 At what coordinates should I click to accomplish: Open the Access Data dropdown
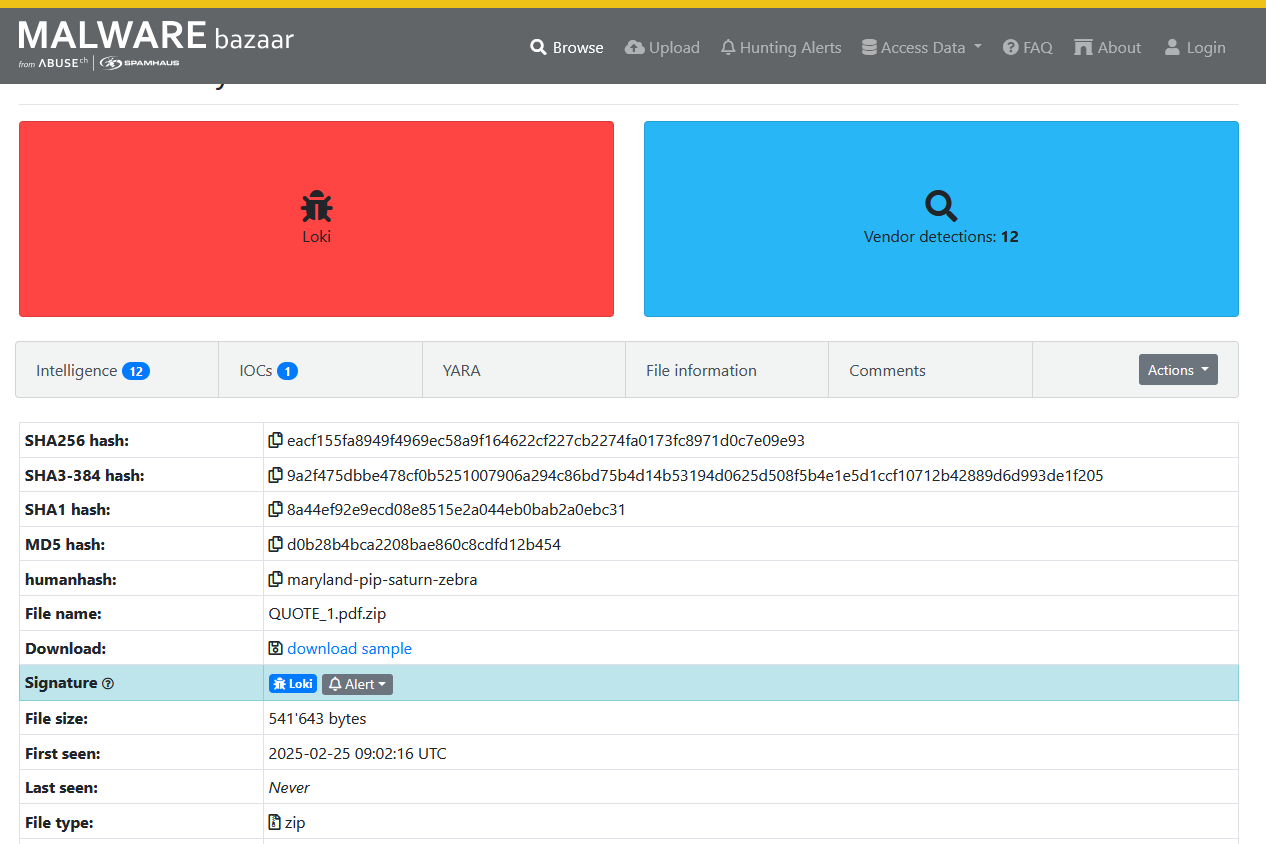[x=921, y=47]
